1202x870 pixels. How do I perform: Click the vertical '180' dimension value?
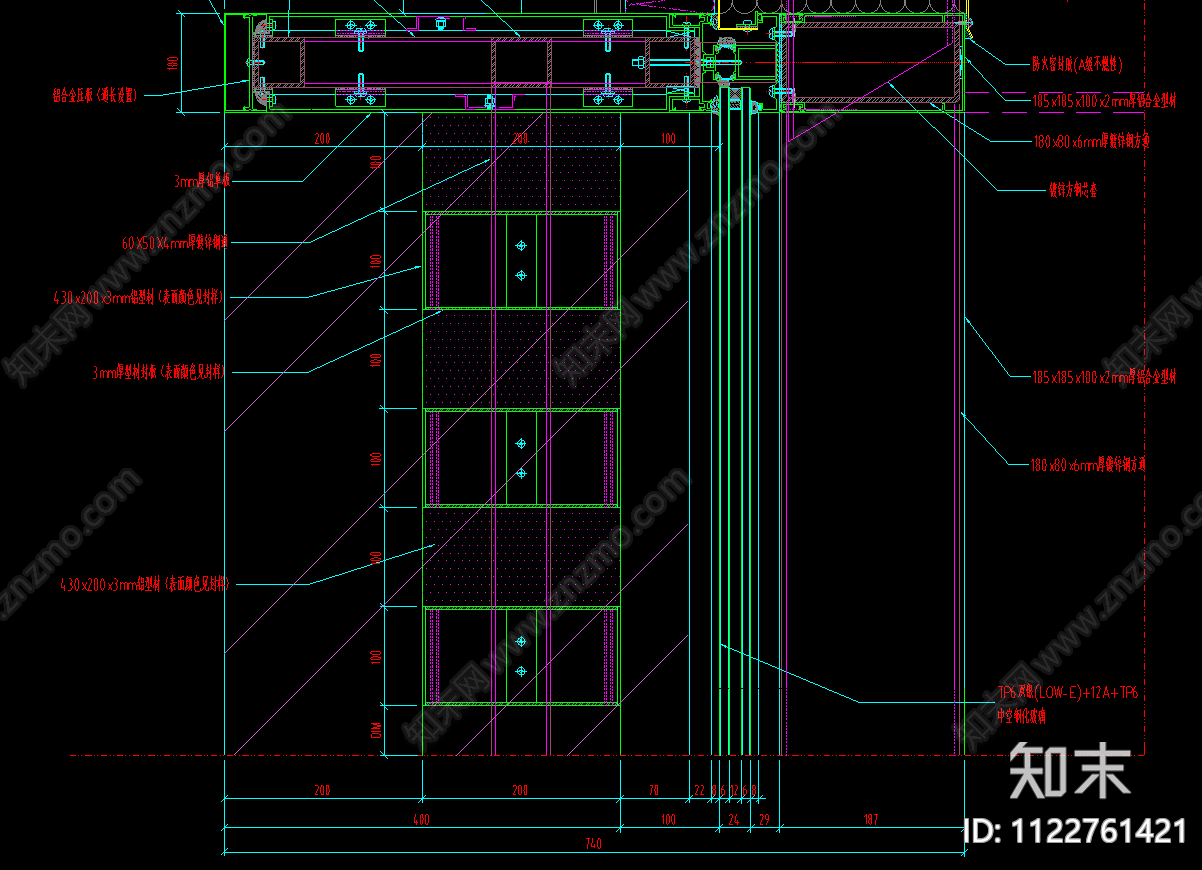click(173, 63)
